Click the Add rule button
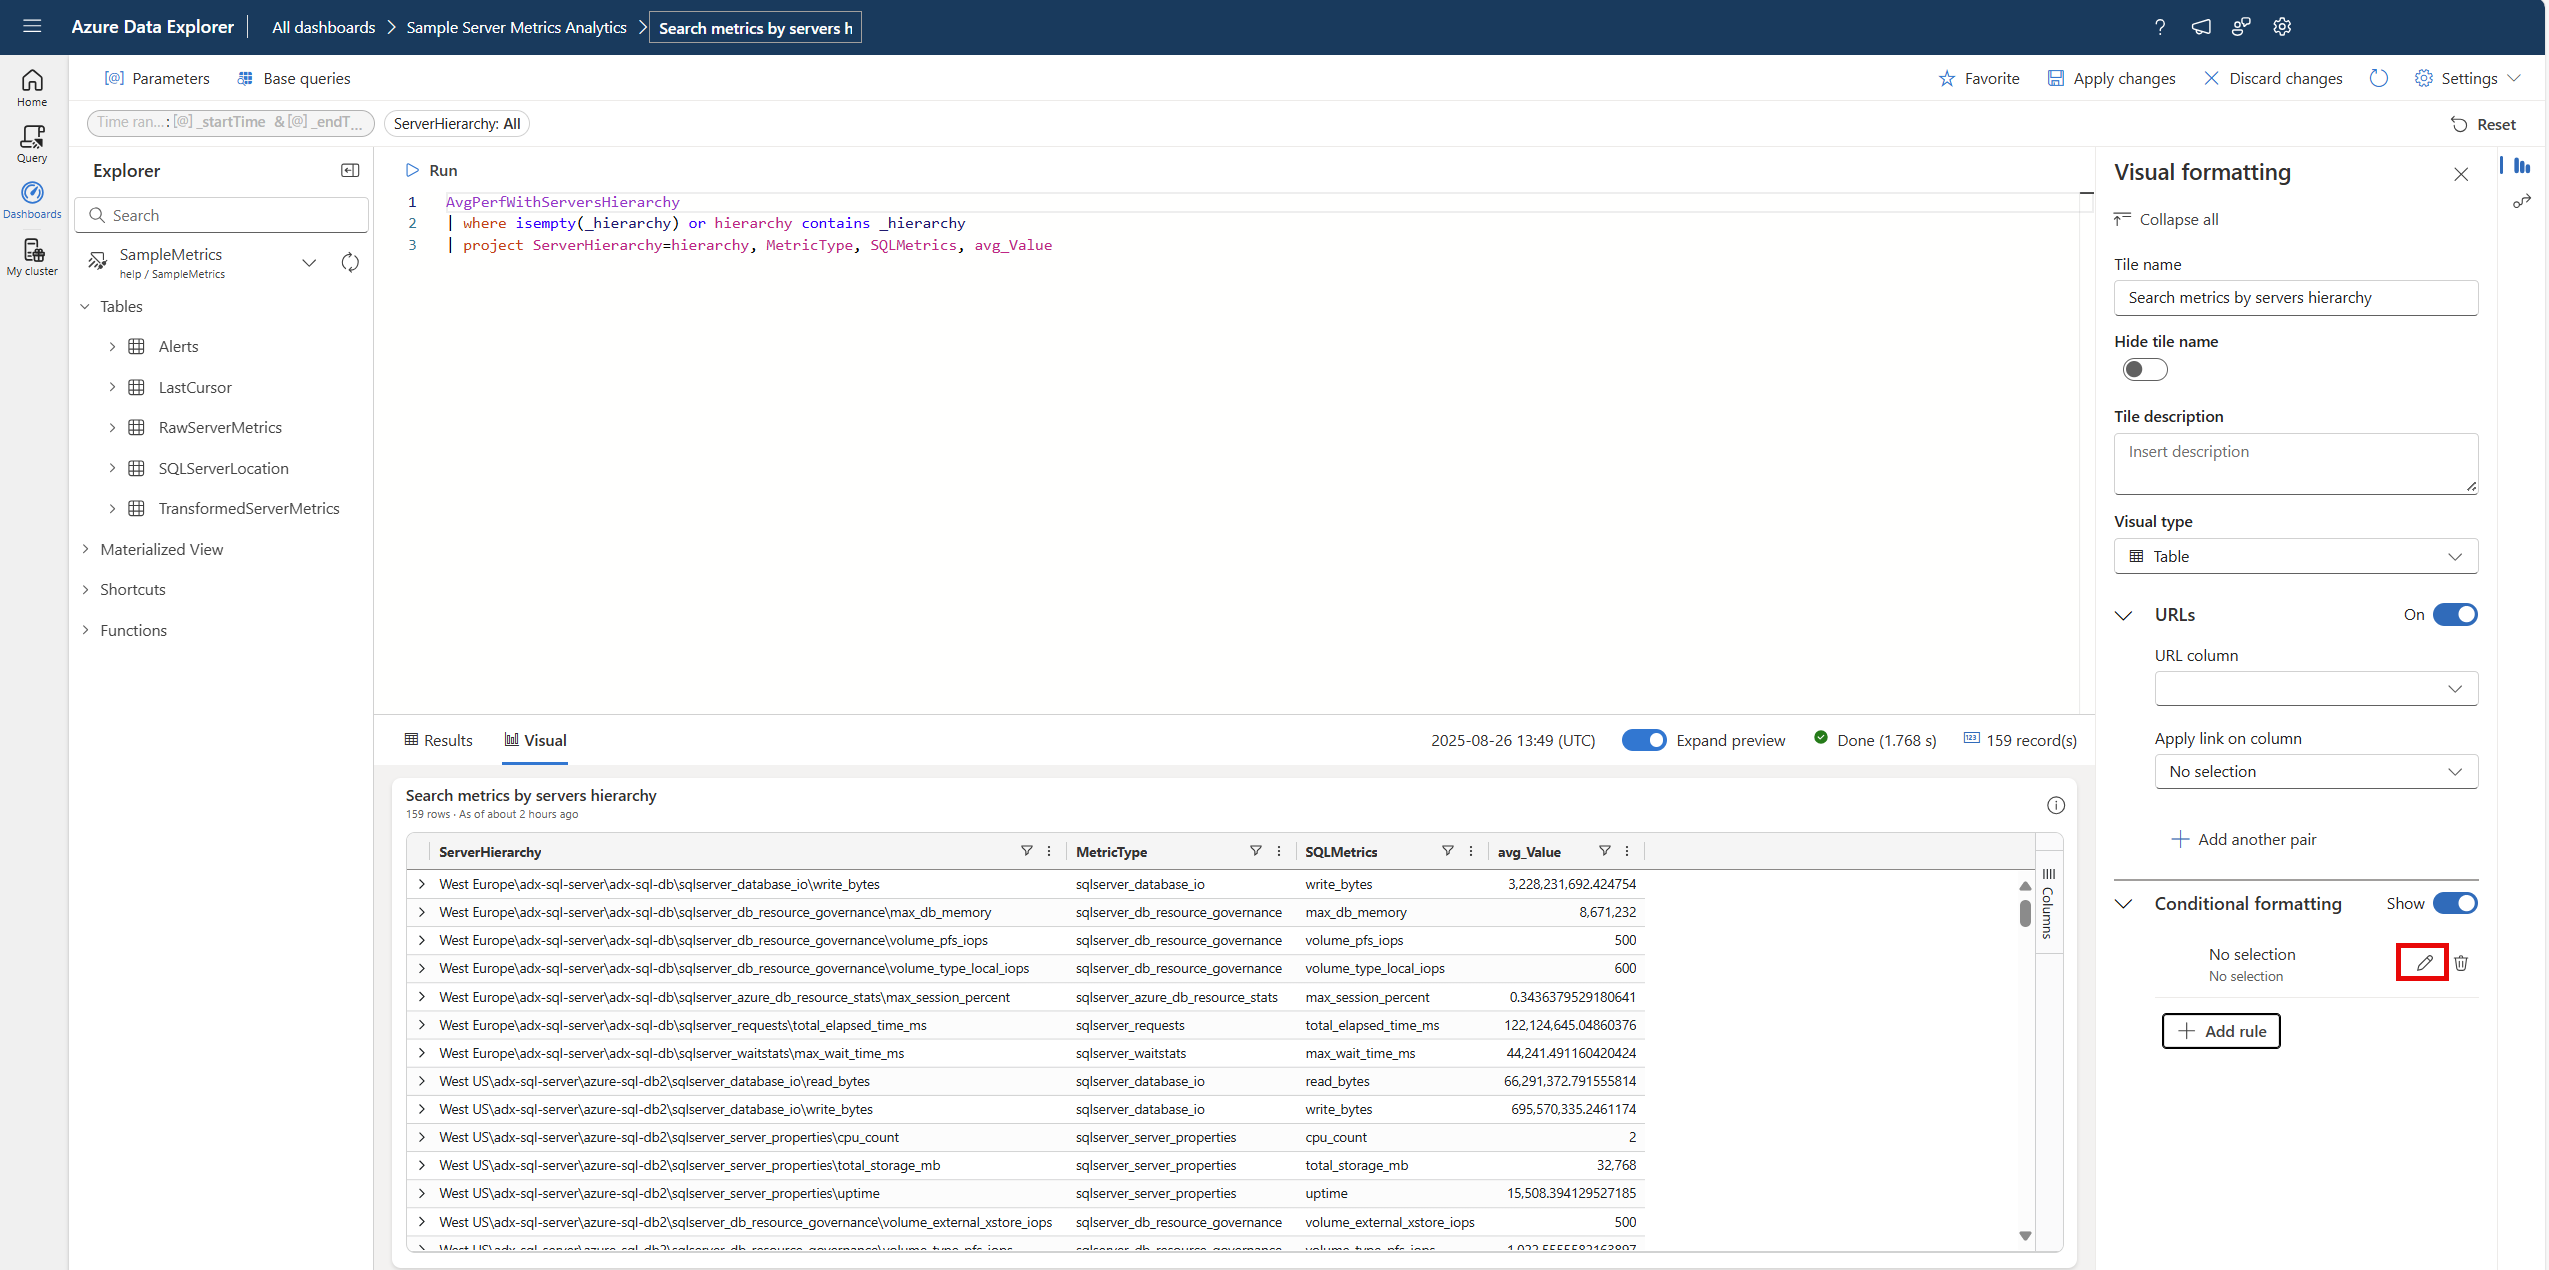Viewport: 2549px width, 1270px height. [2220, 1030]
